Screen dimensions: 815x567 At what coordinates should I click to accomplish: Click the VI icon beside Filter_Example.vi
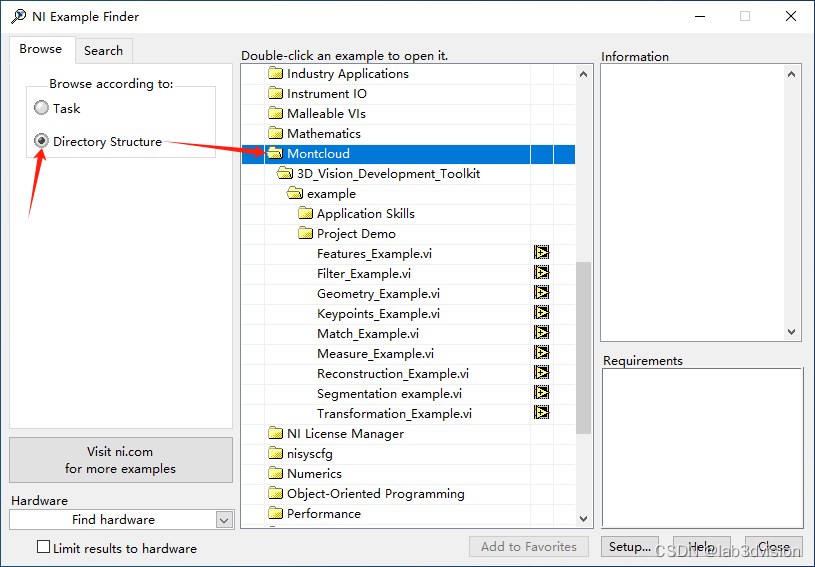541,273
